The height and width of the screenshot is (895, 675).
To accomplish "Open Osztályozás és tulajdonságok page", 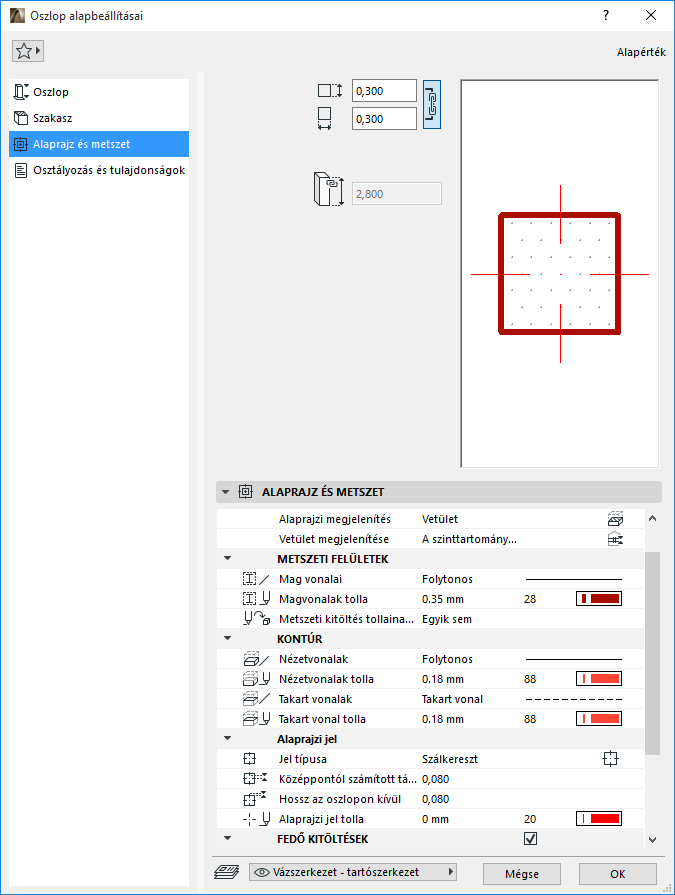I will pyautogui.click(x=99, y=170).
